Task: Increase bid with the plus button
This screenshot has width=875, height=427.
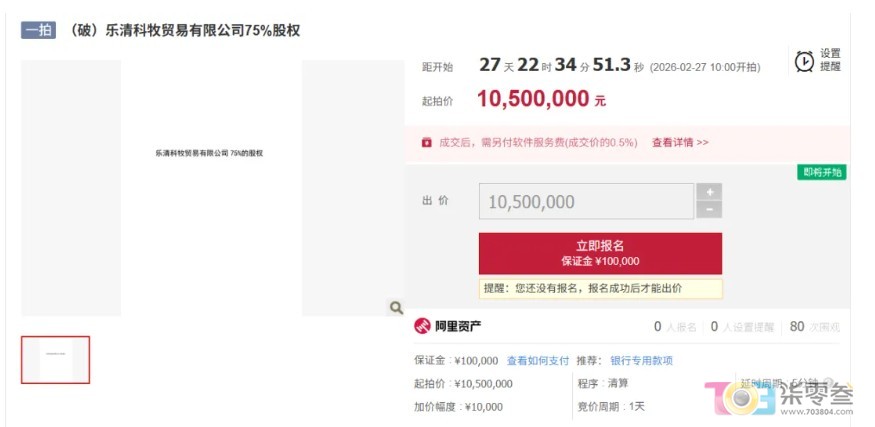Action: [709, 192]
